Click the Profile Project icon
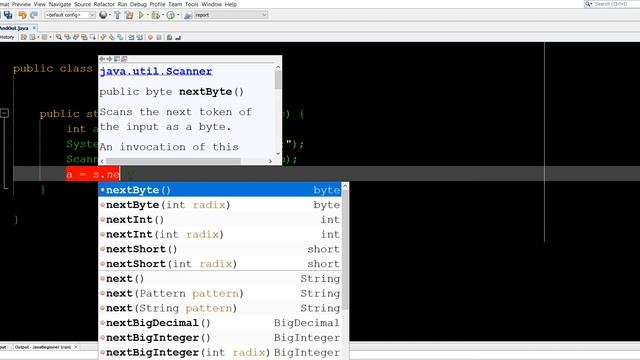 (171, 15)
